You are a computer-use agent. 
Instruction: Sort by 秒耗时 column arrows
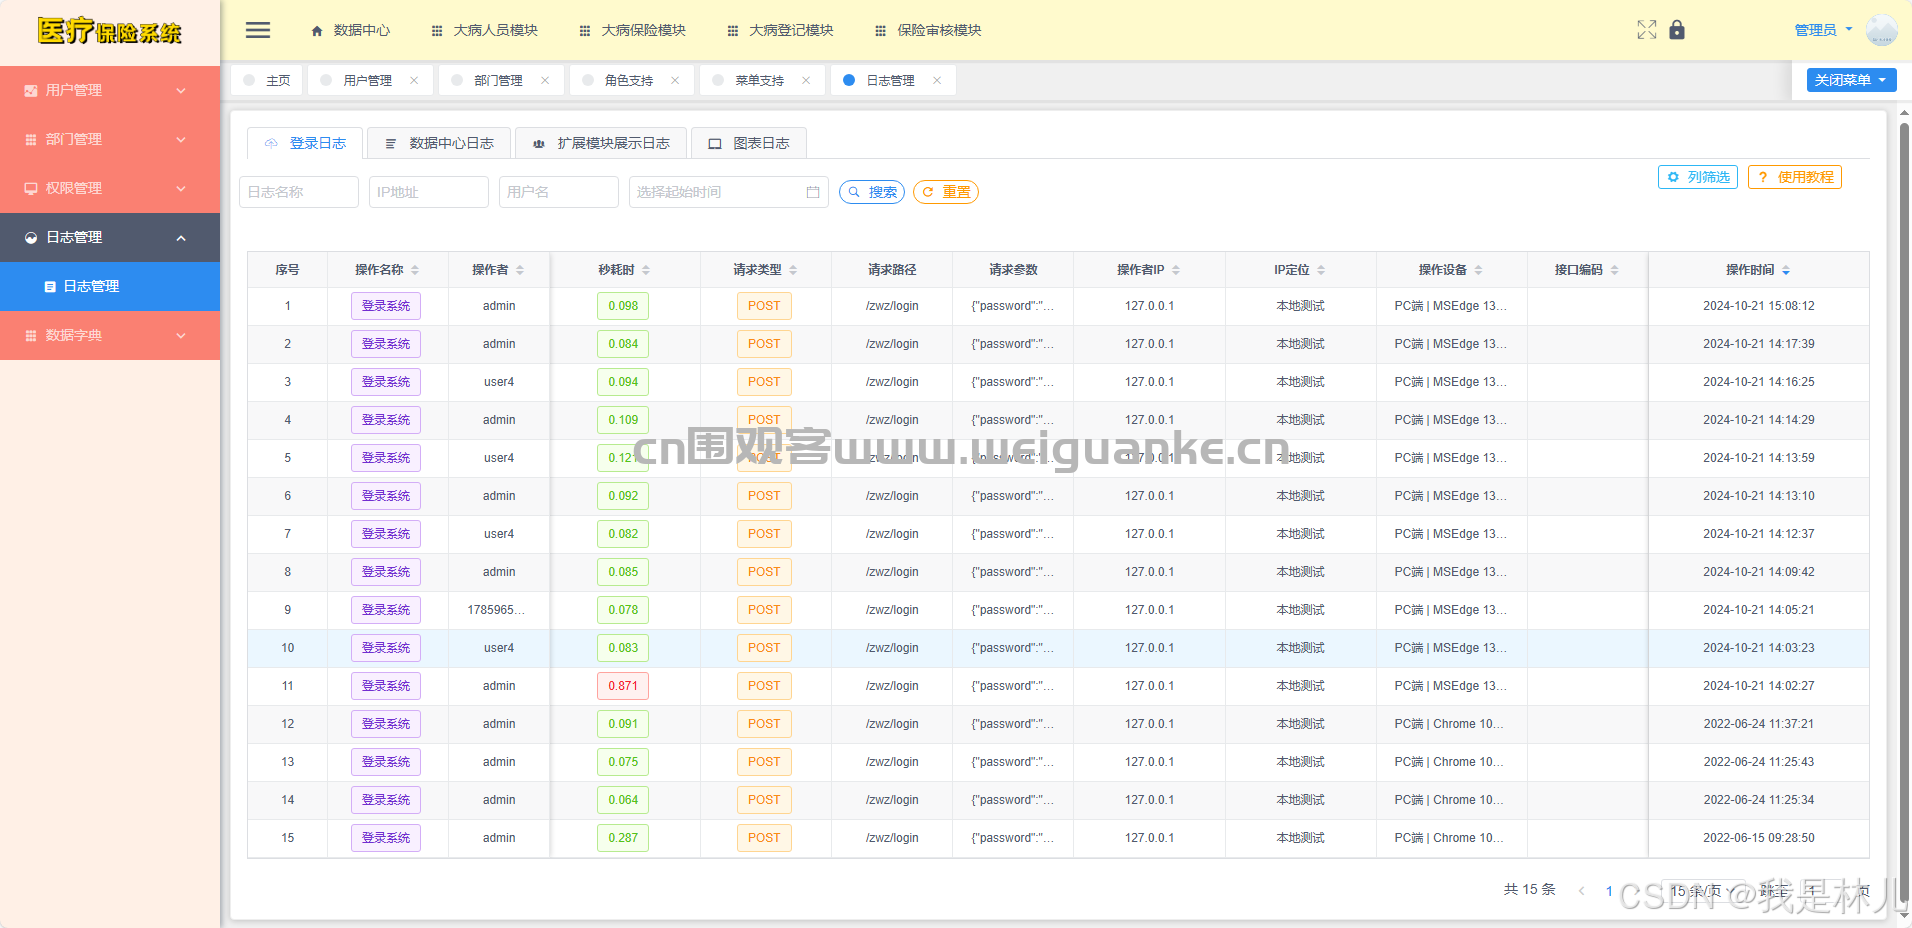[646, 270]
